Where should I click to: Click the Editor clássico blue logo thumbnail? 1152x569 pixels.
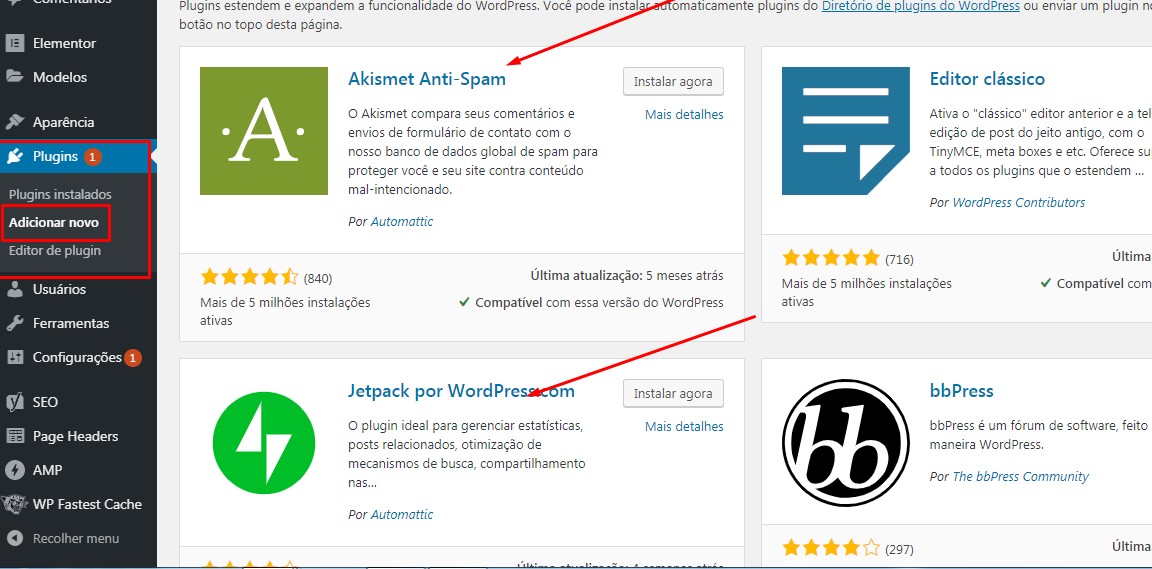tap(846, 131)
